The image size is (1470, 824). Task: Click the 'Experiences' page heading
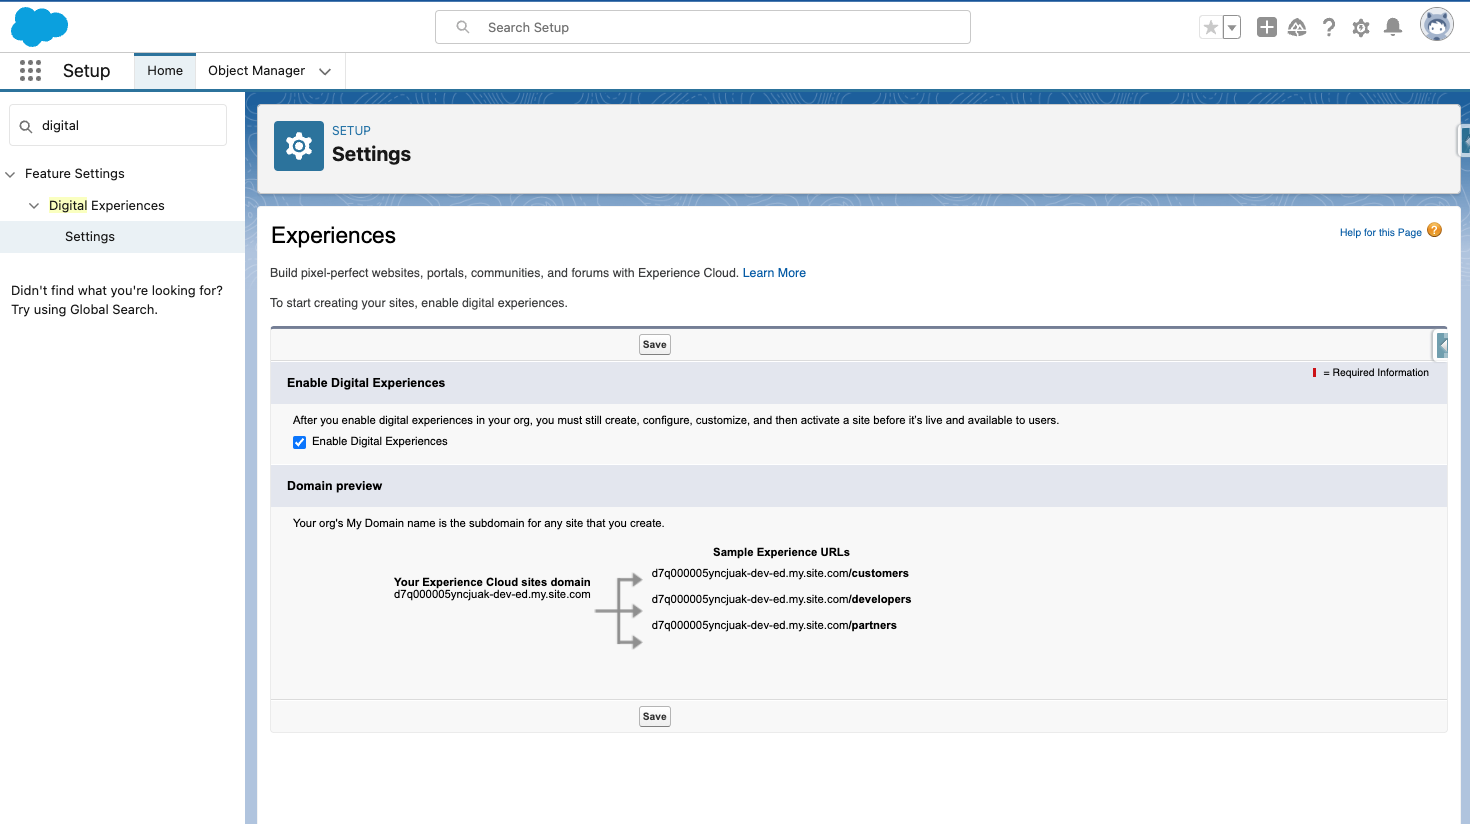(x=333, y=236)
